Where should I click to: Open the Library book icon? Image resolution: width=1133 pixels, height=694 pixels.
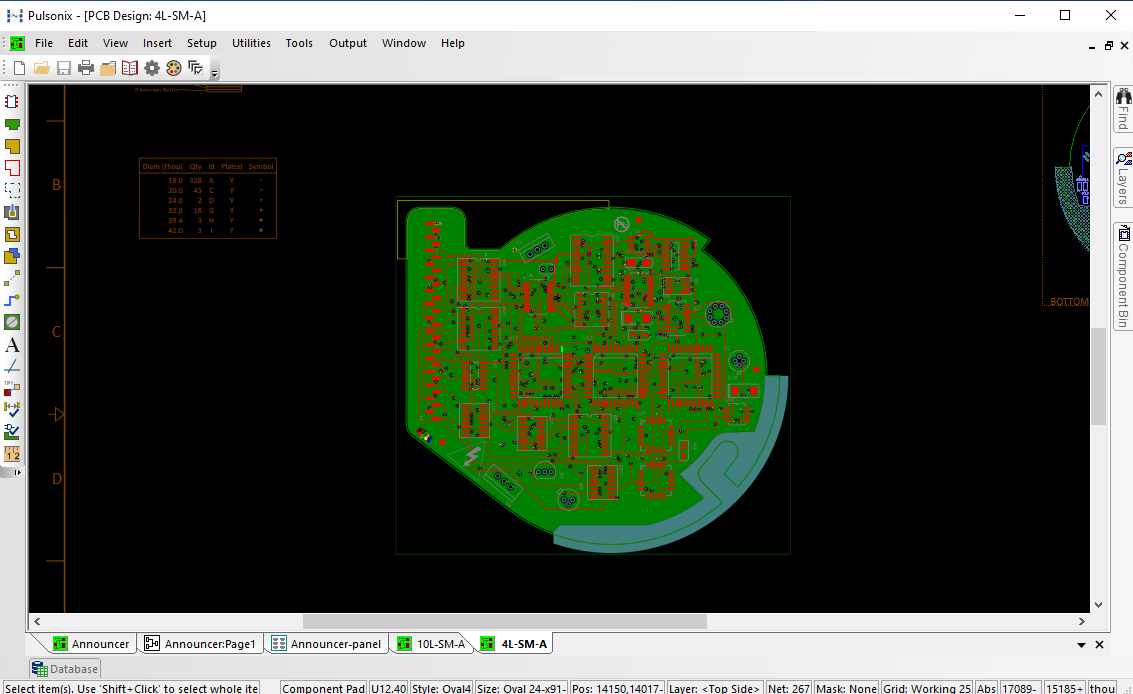[x=129, y=68]
